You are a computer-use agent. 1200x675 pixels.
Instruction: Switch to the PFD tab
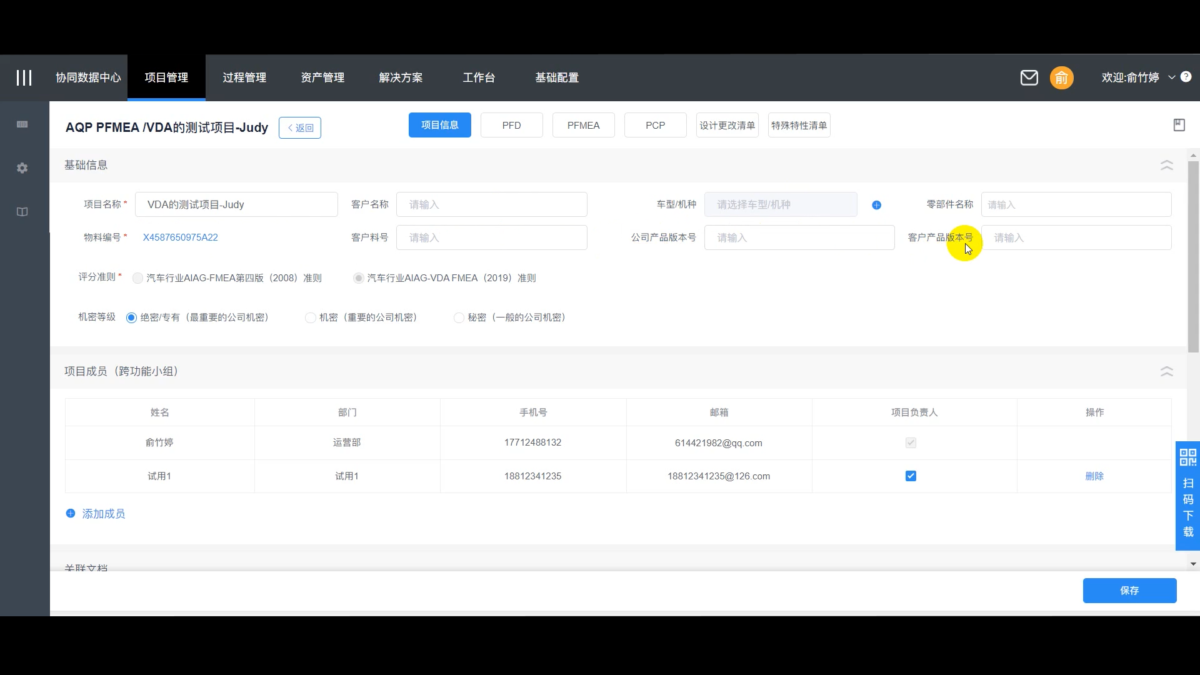pos(512,125)
